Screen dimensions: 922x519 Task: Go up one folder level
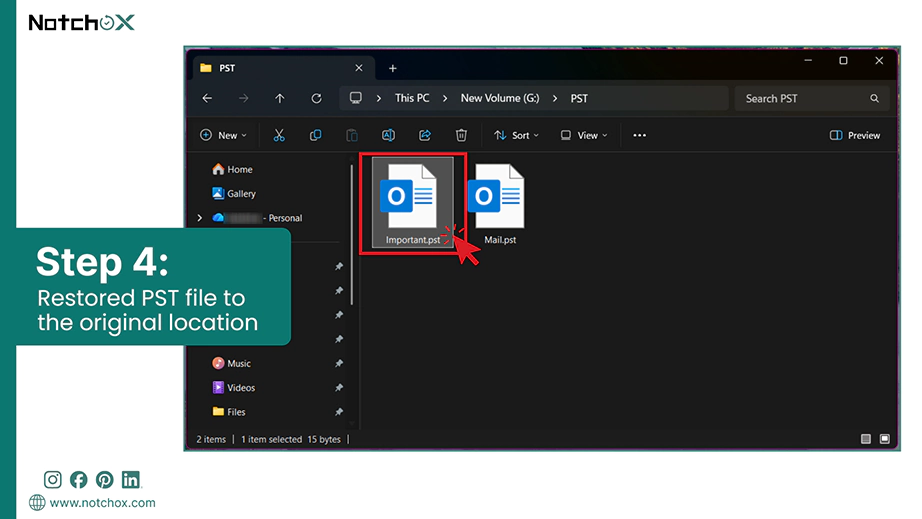pyautogui.click(x=280, y=98)
